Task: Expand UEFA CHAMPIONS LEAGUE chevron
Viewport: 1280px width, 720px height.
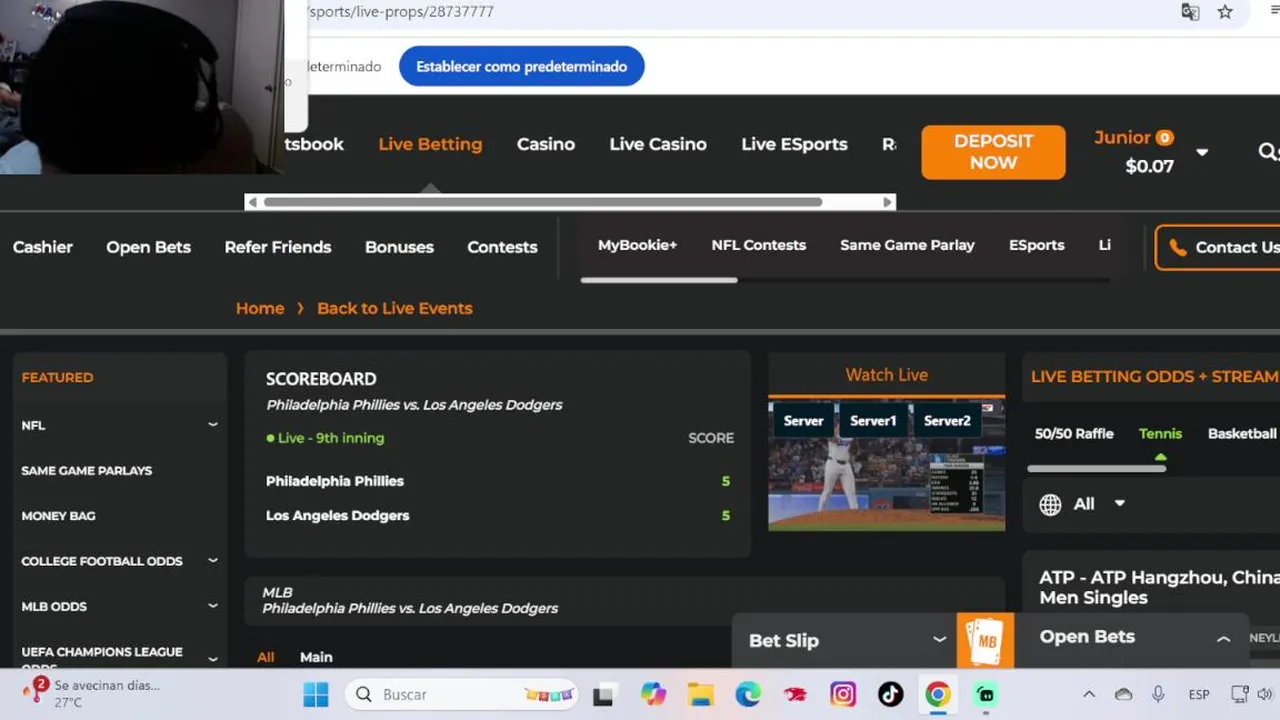Action: pyautogui.click(x=213, y=659)
